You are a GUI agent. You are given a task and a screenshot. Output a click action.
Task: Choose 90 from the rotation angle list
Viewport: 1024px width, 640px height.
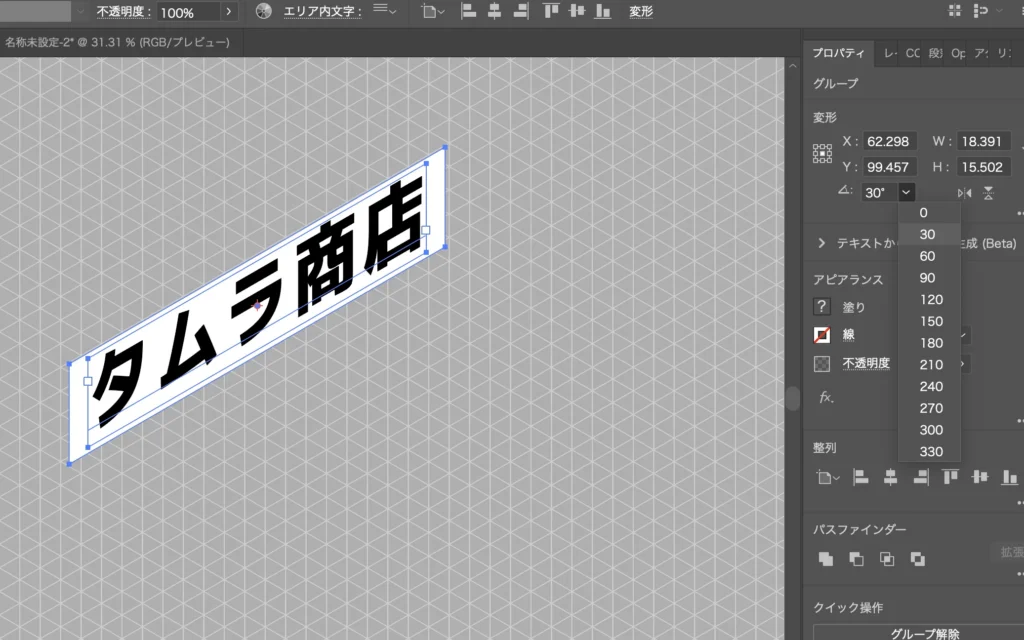point(927,278)
